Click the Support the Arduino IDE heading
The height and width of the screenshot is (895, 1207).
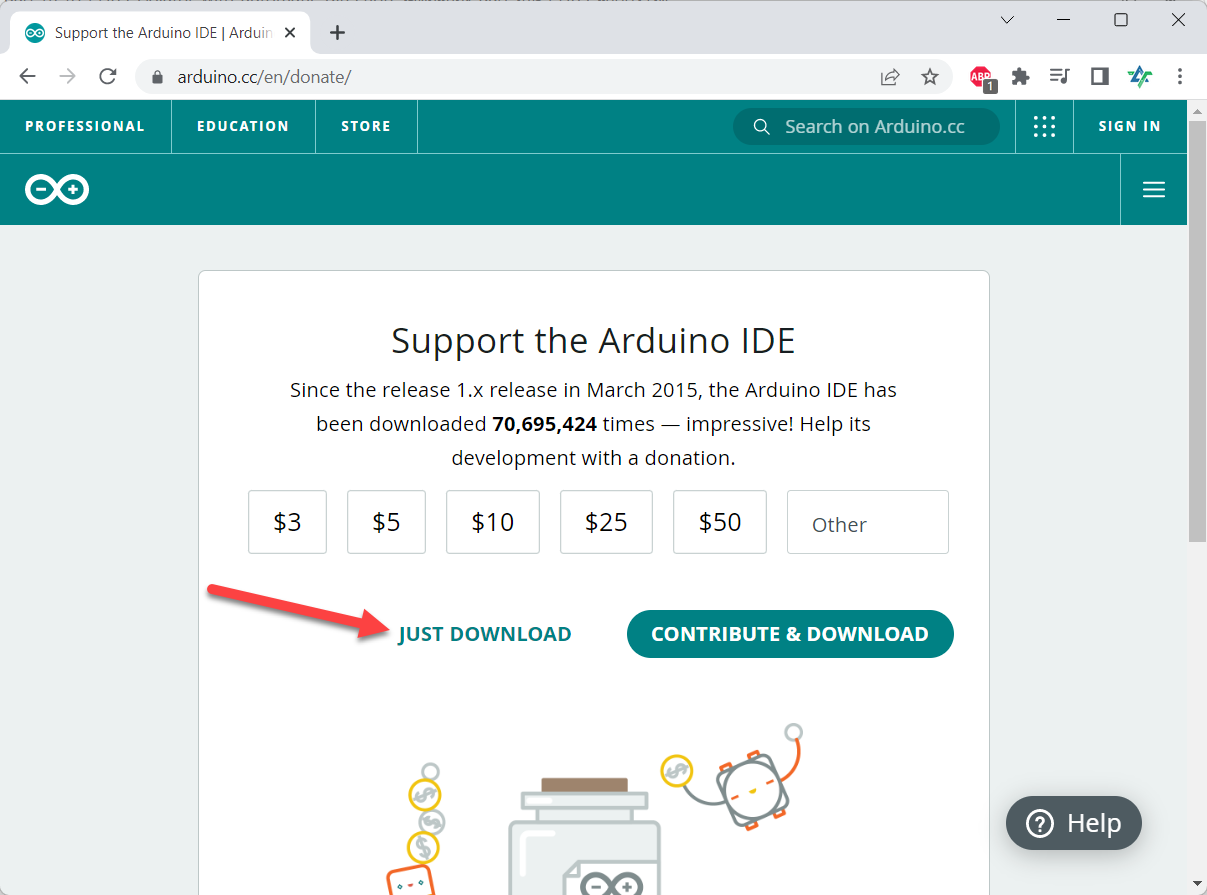(x=593, y=341)
